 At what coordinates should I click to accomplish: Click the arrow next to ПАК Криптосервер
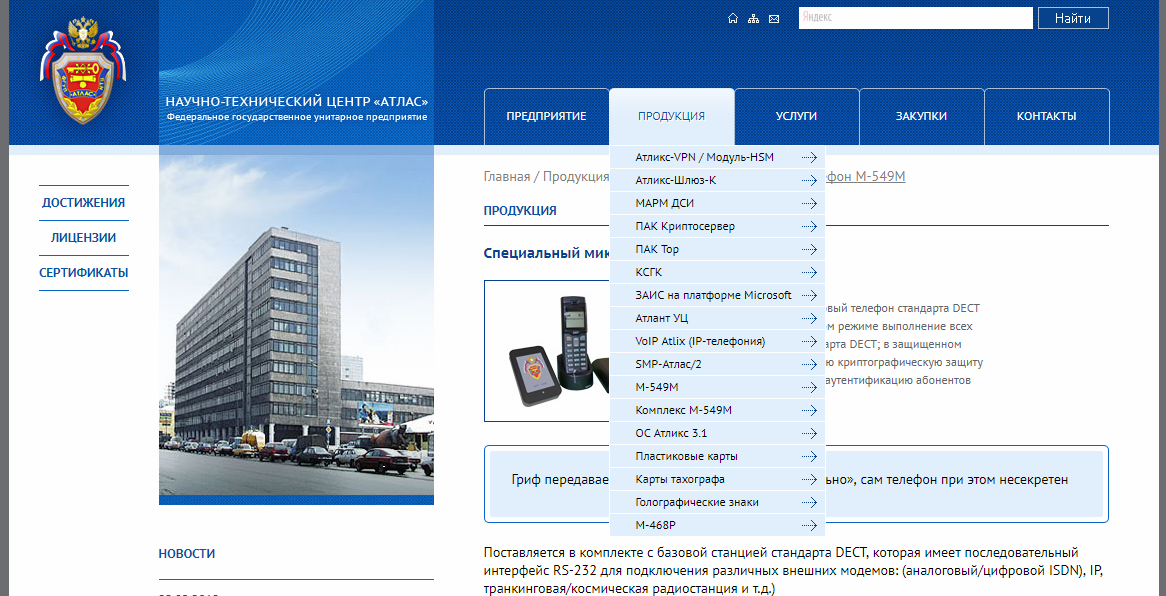click(x=809, y=226)
